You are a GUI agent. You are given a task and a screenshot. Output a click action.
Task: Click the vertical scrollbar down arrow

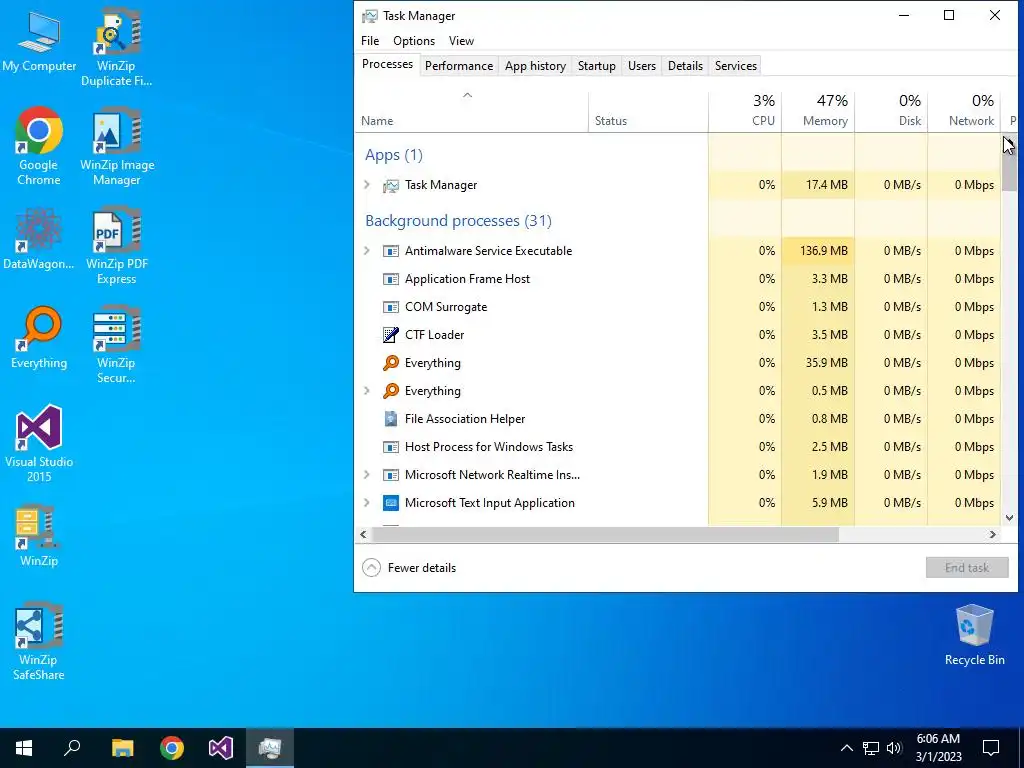[x=1009, y=518]
